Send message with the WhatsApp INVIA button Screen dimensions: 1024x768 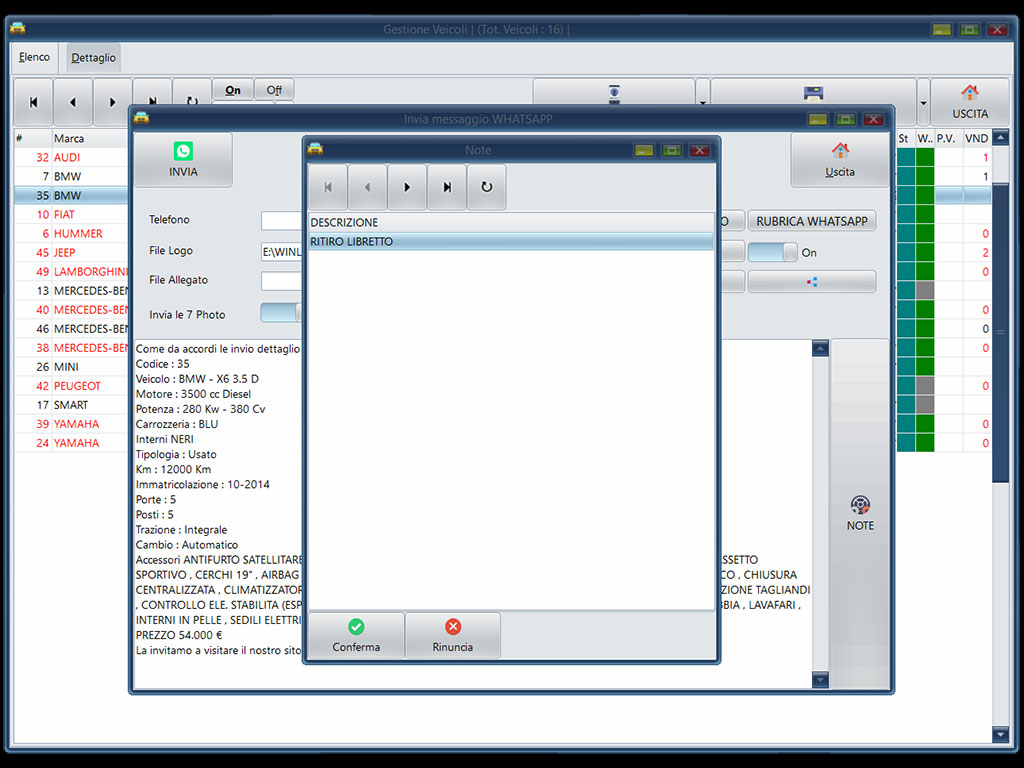183,160
